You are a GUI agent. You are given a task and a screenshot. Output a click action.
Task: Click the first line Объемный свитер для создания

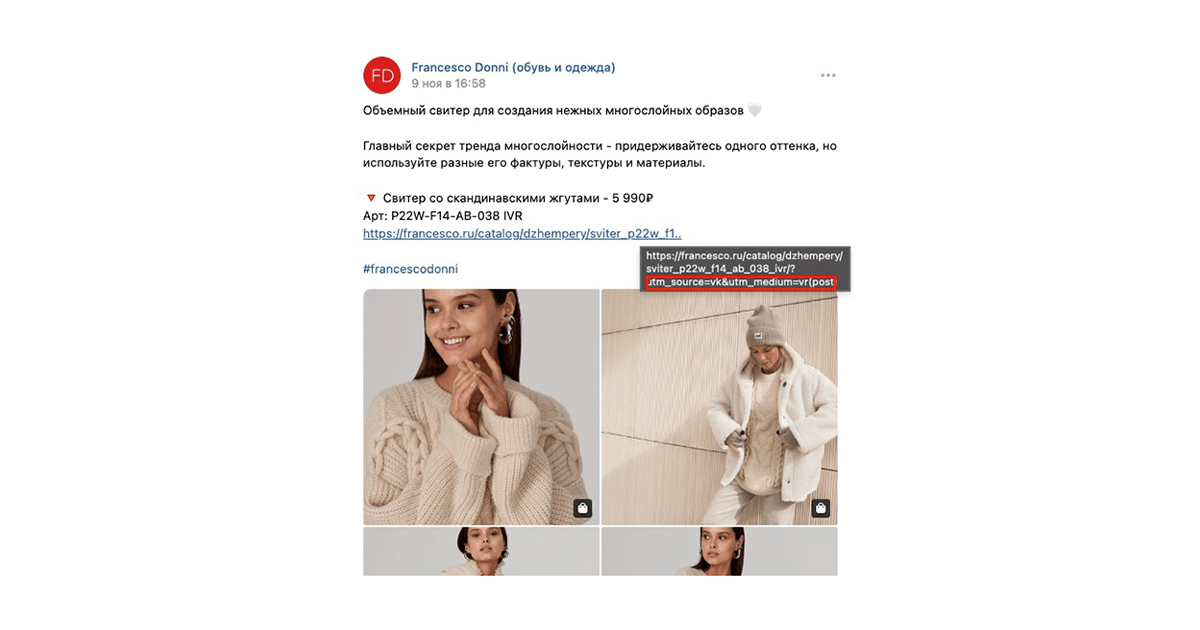coord(554,110)
